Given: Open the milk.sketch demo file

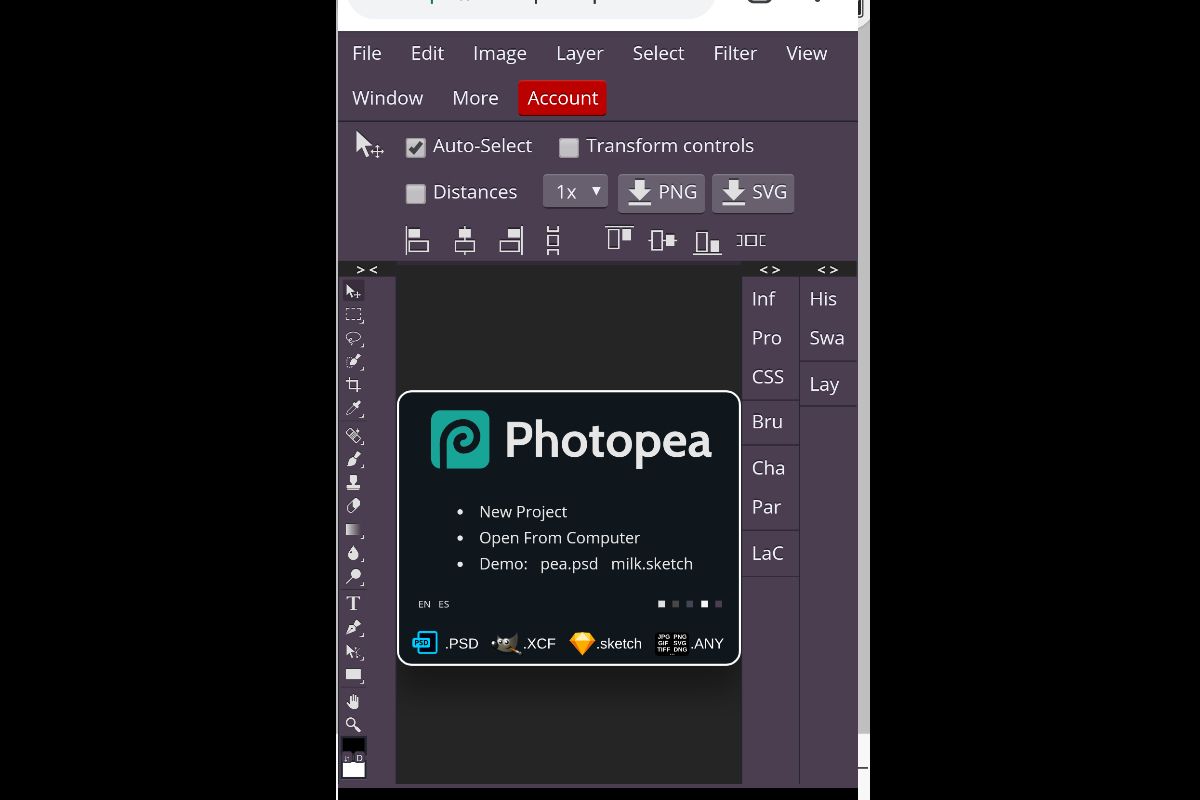Looking at the screenshot, I should coord(652,563).
